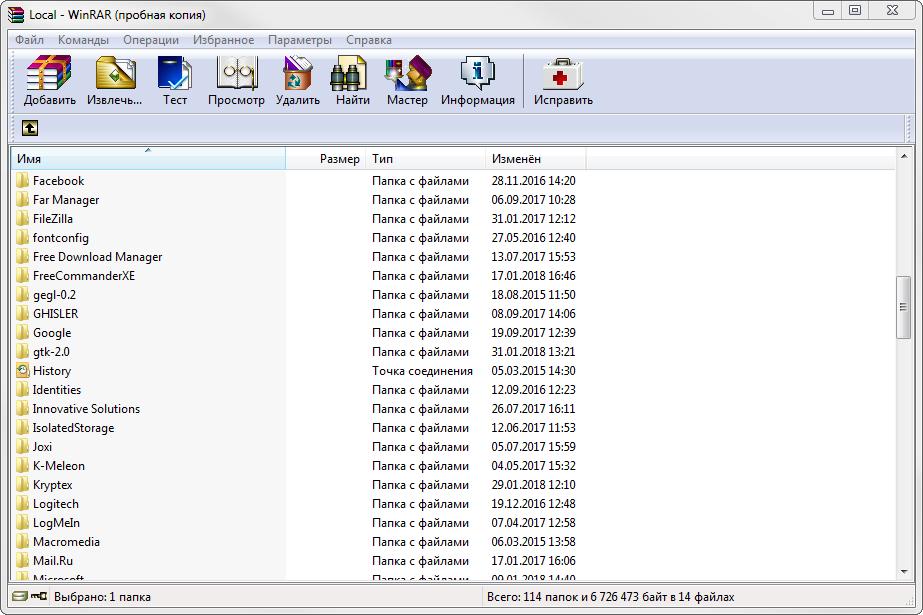The image size is (923, 615).
Task: Click date 06.03.2015 13:58
Action: (x=533, y=541)
